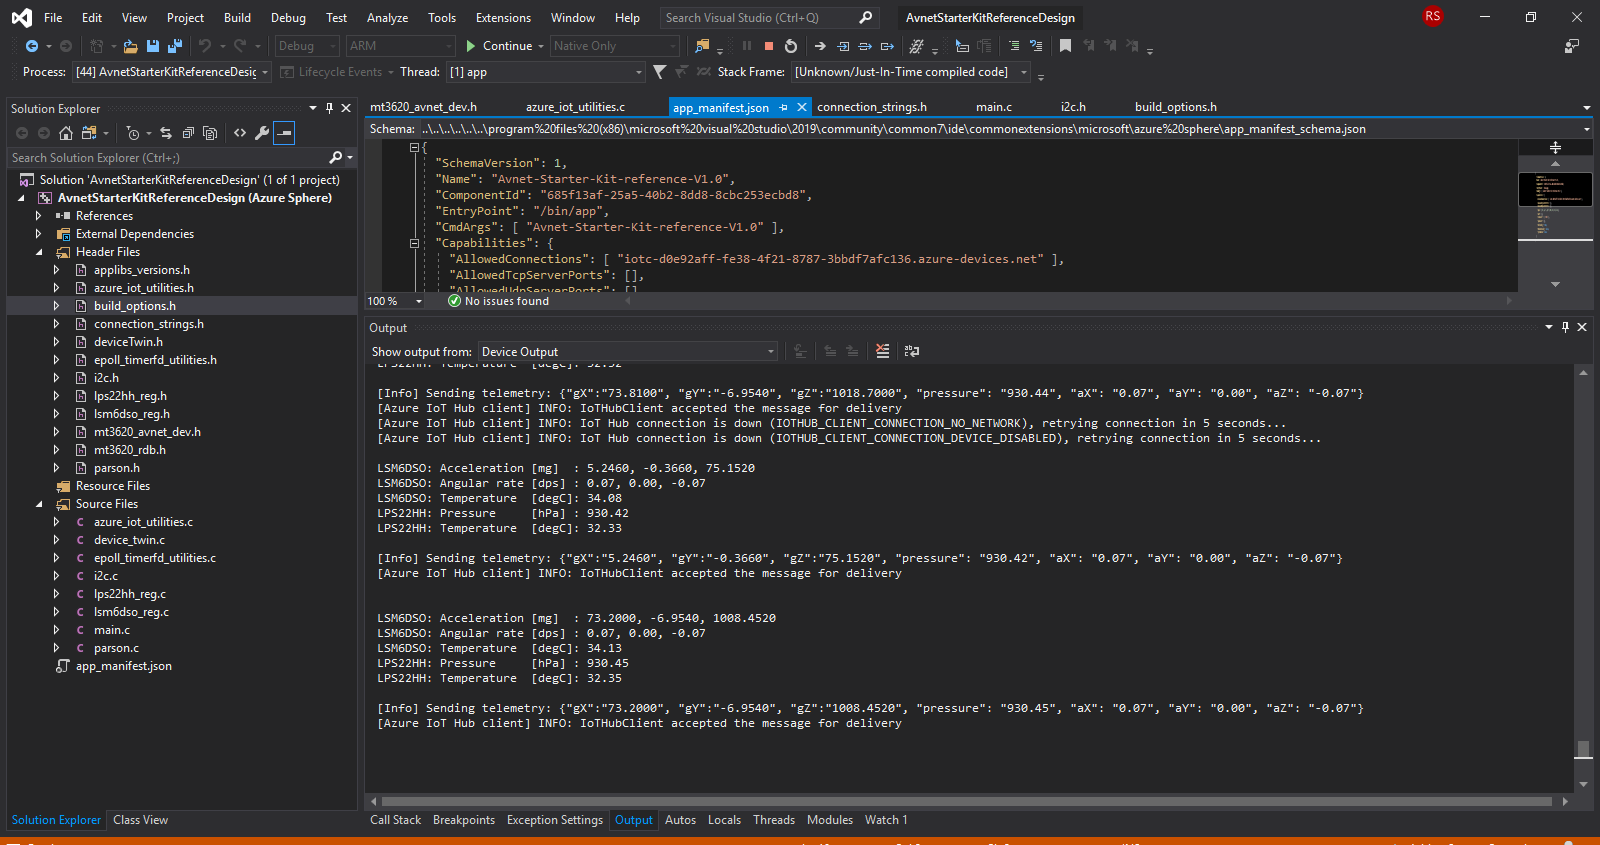Open the Breakpoints window tab
Image resolution: width=1600 pixels, height=845 pixels.
[463, 820]
